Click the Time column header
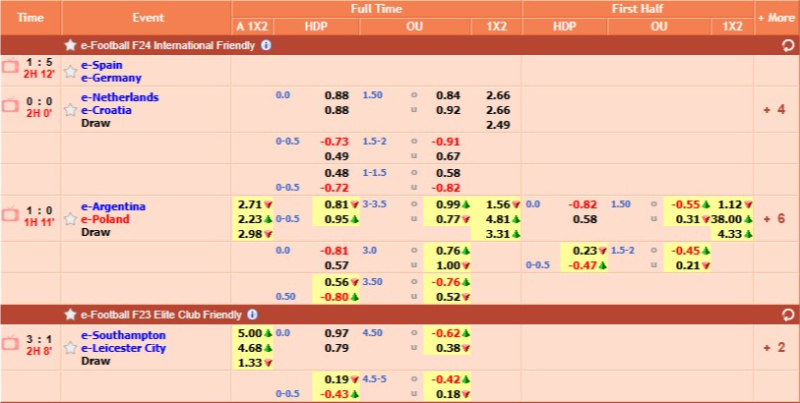This screenshot has height=403, width=800. point(31,18)
